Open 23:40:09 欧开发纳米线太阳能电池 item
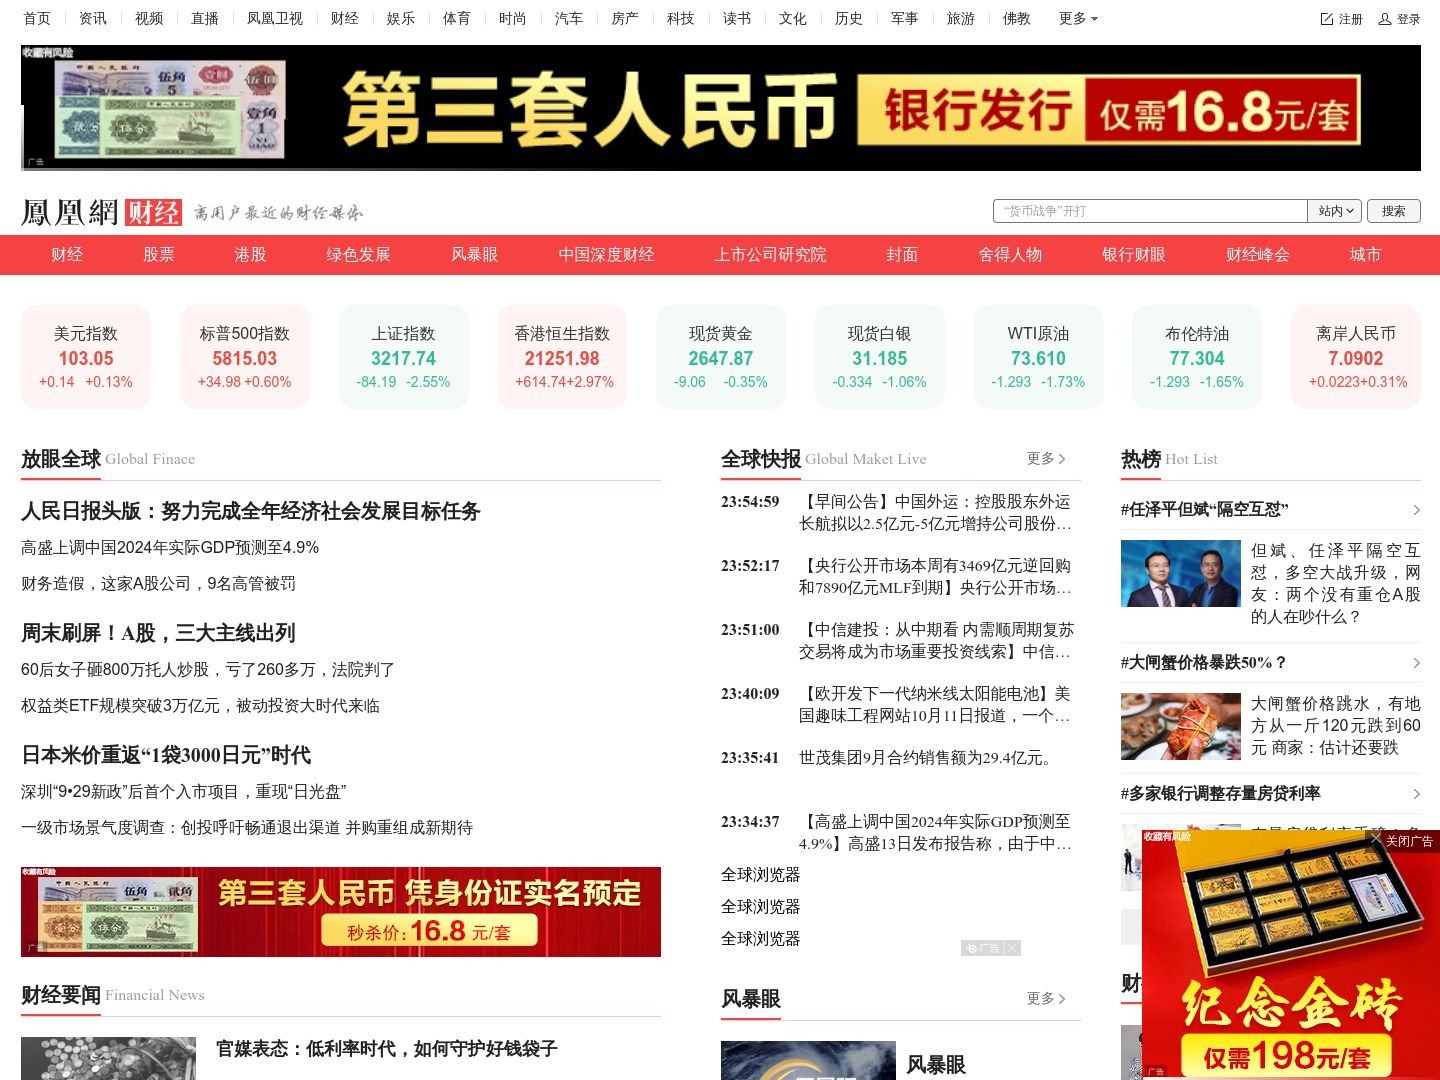The height and width of the screenshot is (1080, 1440). (x=935, y=704)
